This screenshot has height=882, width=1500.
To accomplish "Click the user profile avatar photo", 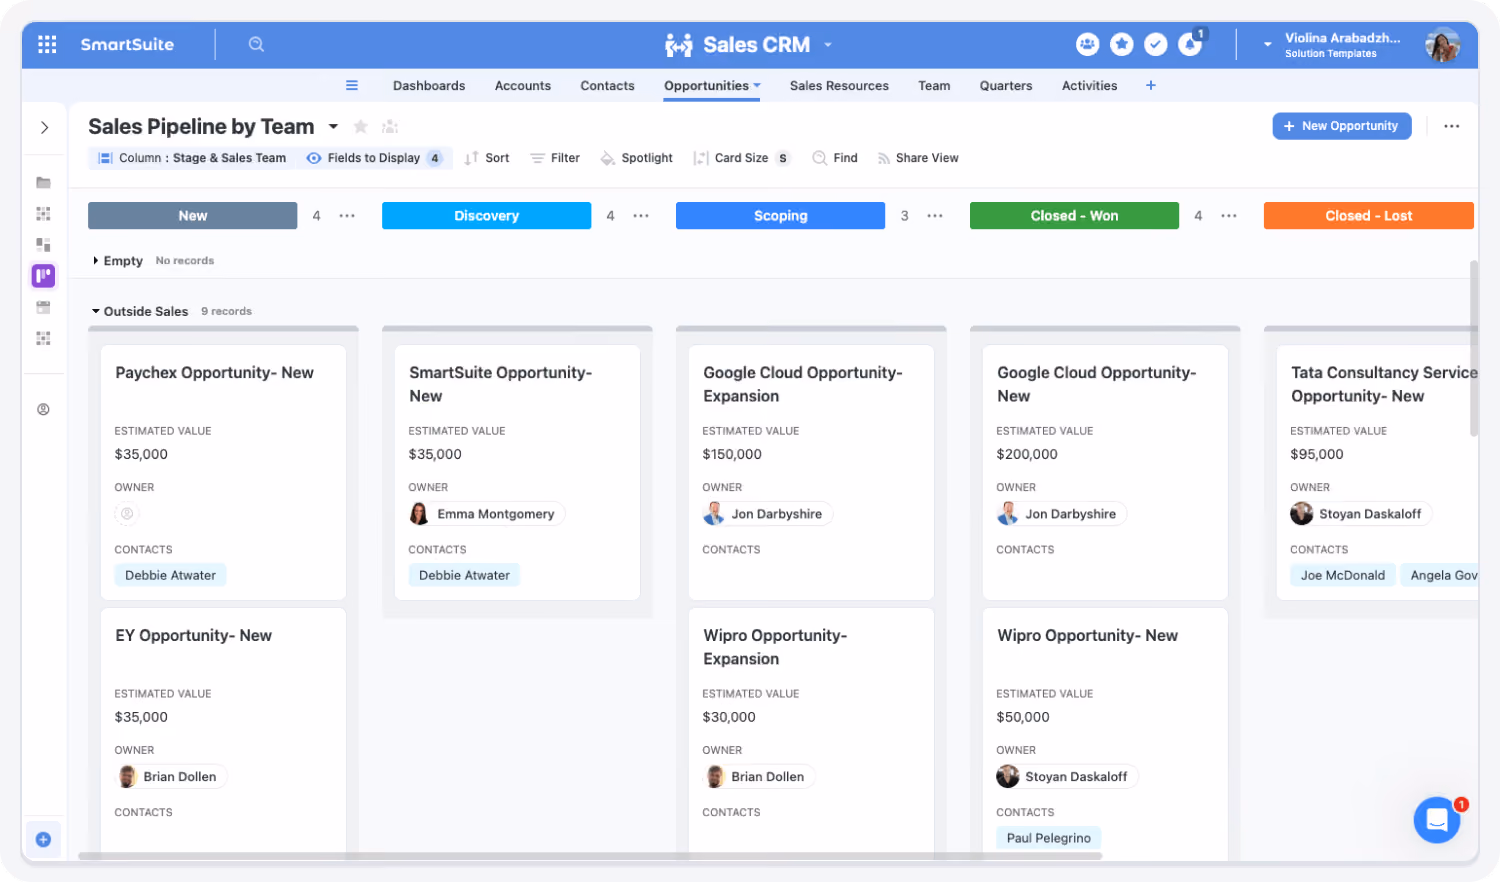I will click(1442, 44).
